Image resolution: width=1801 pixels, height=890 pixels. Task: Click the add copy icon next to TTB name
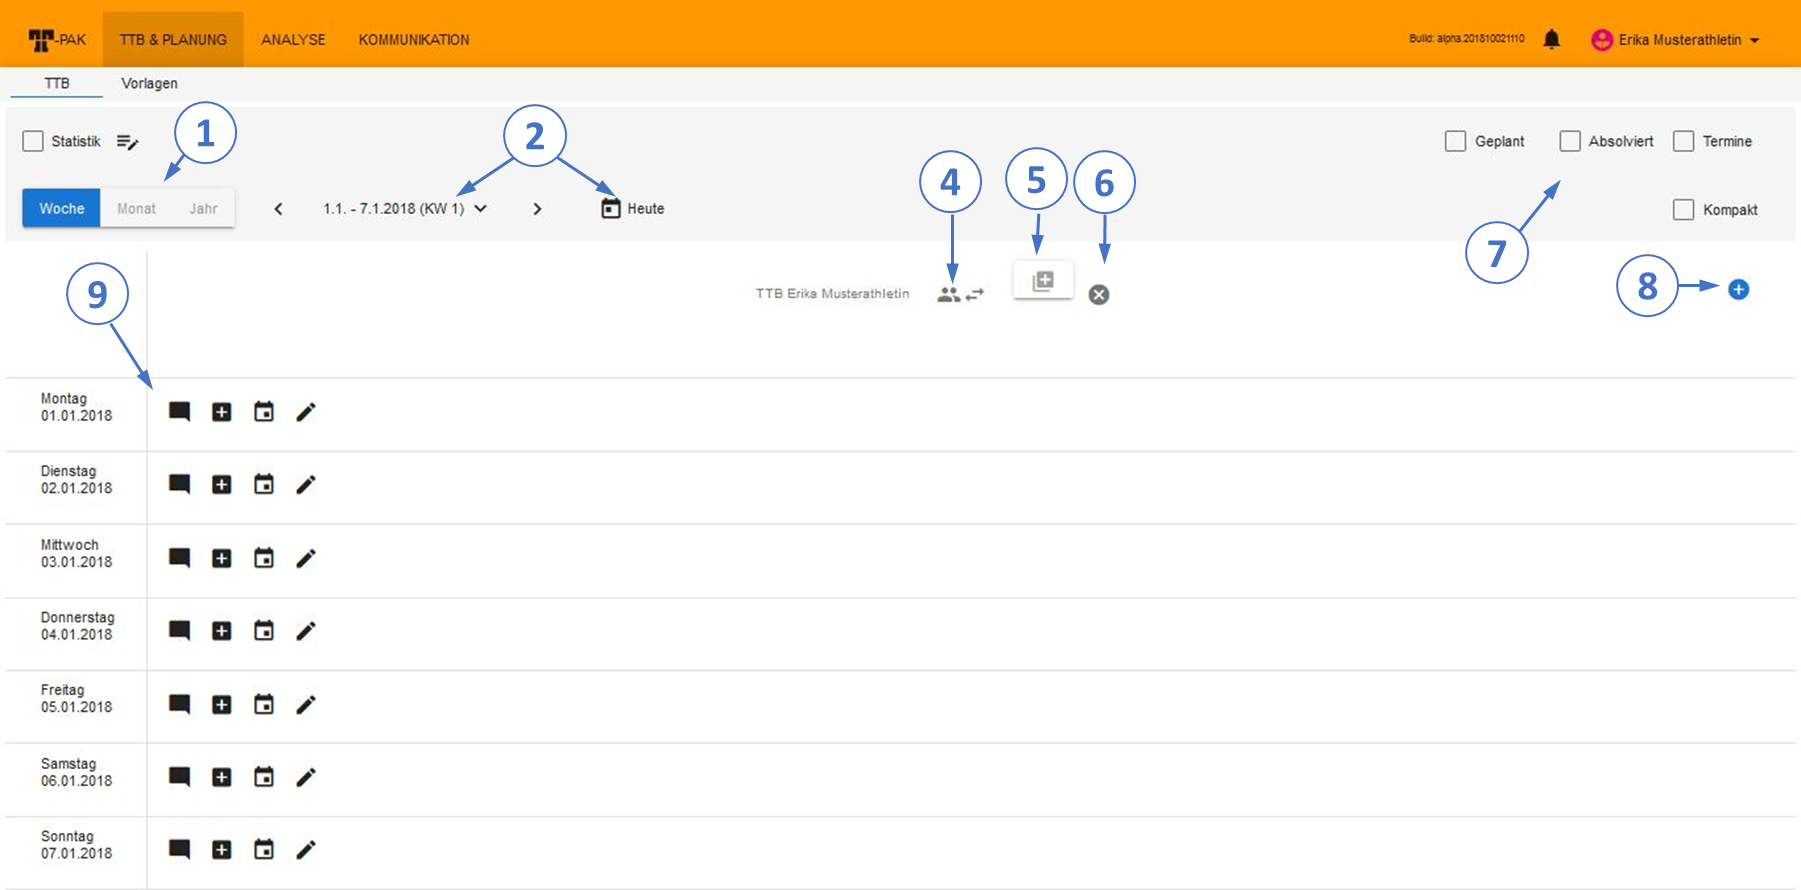(1043, 281)
